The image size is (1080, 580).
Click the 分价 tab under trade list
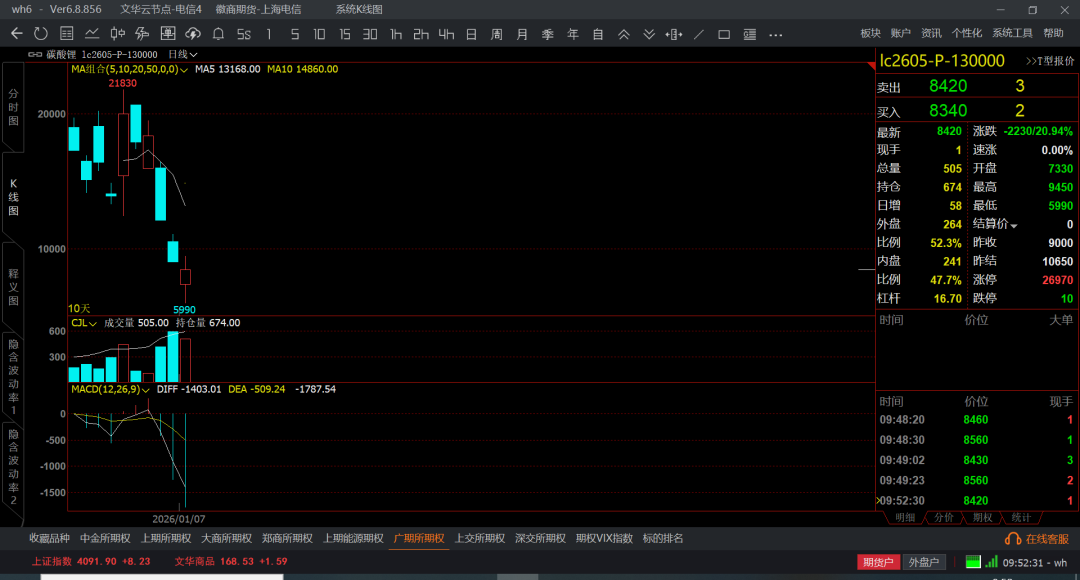pyautogui.click(x=943, y=517)
